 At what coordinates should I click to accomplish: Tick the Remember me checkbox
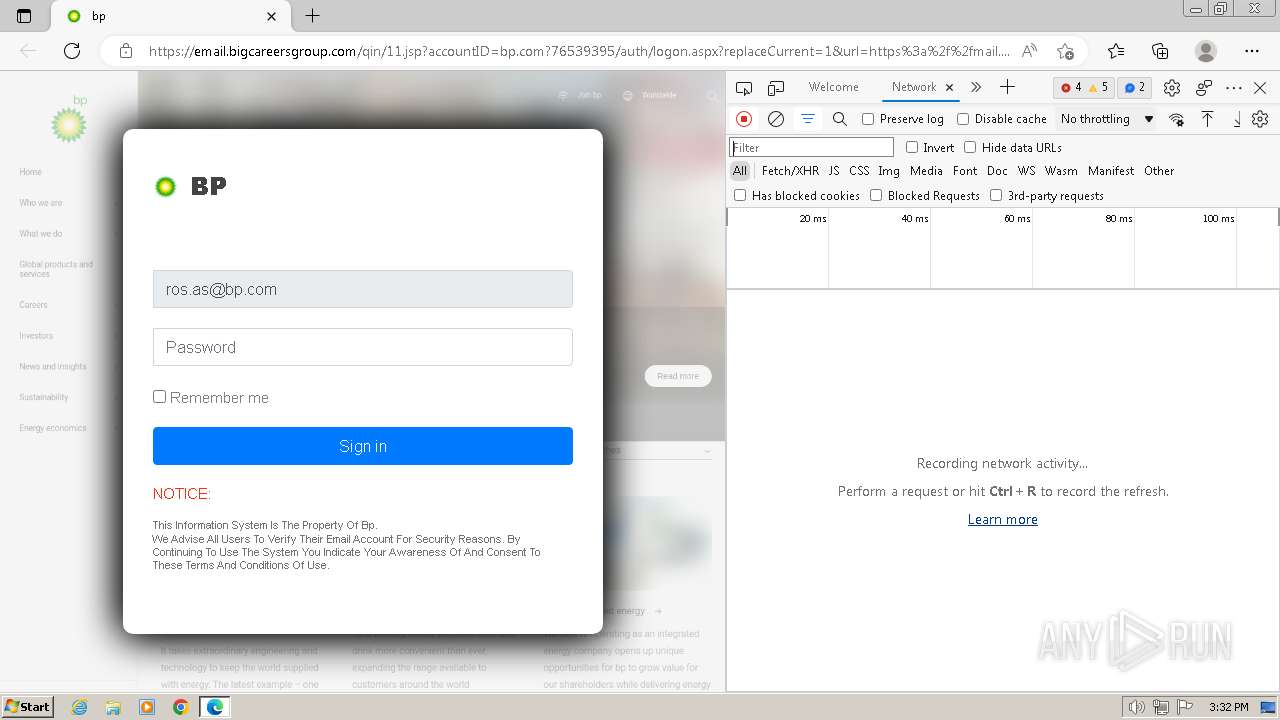click(x=159, y=397)
